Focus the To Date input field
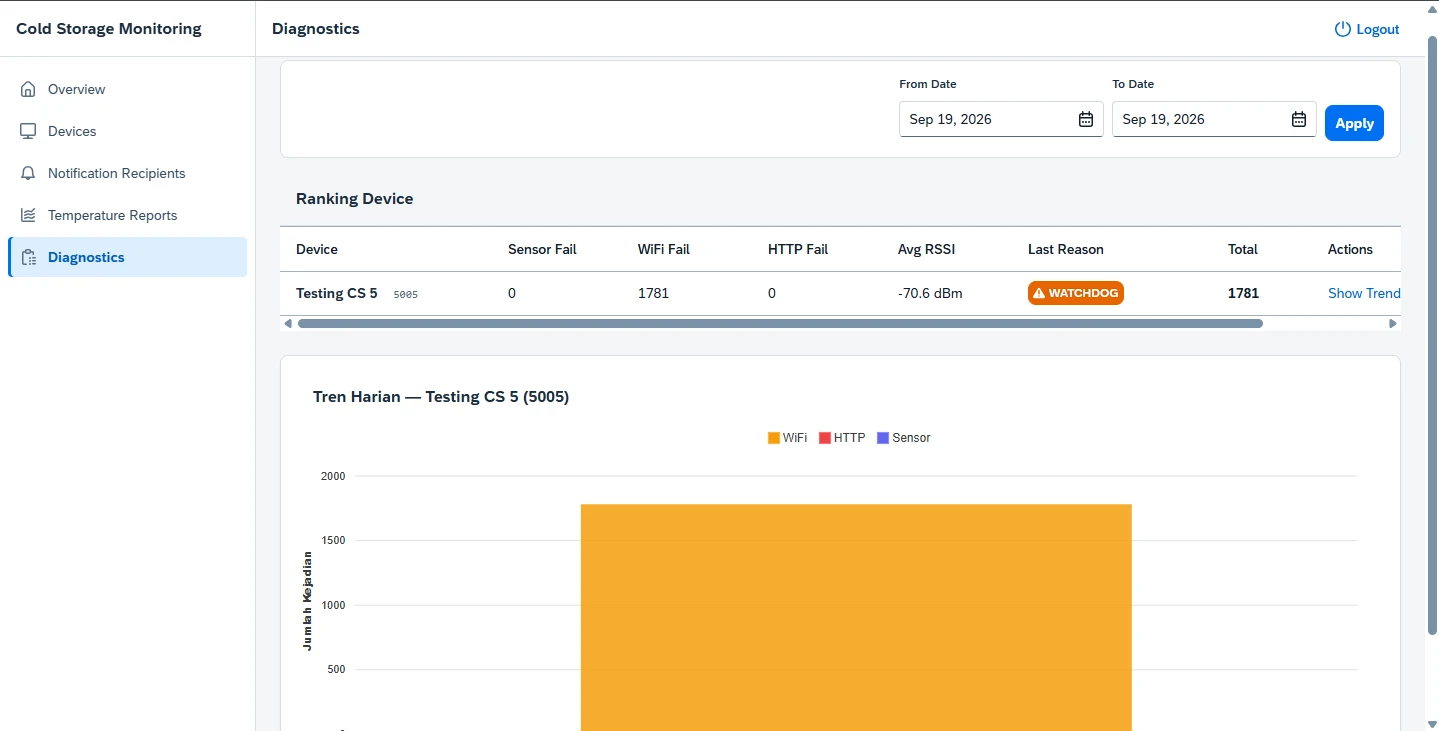The width and height of the screenshot is (1439, 731). pyautogui.click(x=1214, y=119)
